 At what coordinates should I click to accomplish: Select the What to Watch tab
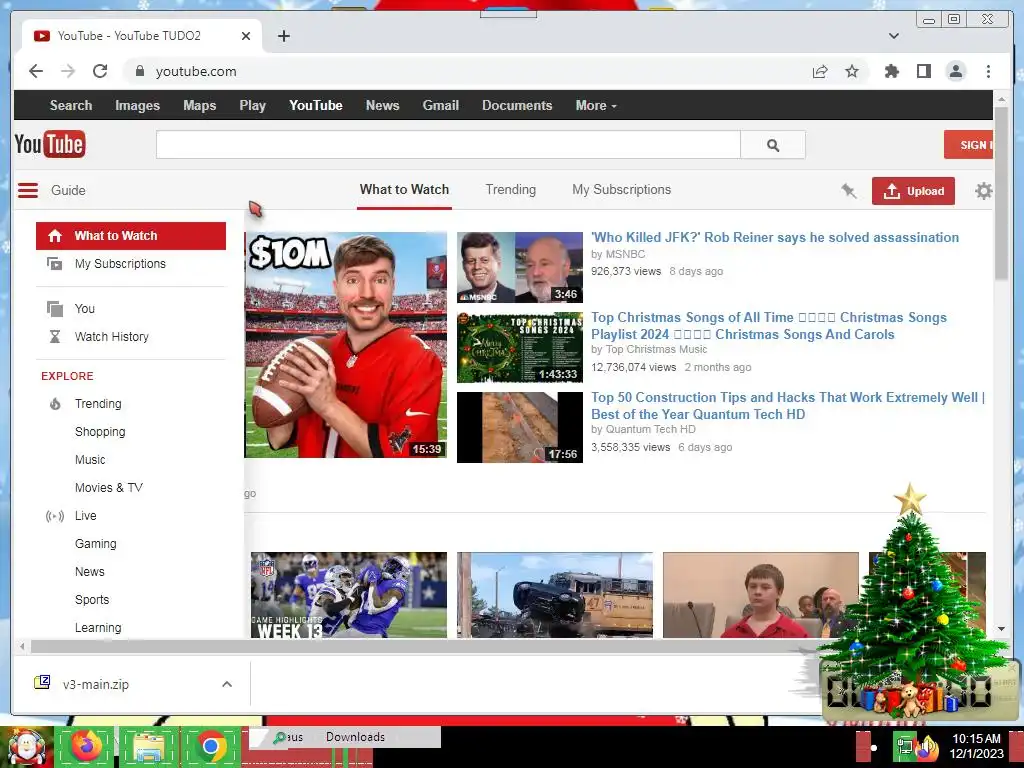[404, 189]
